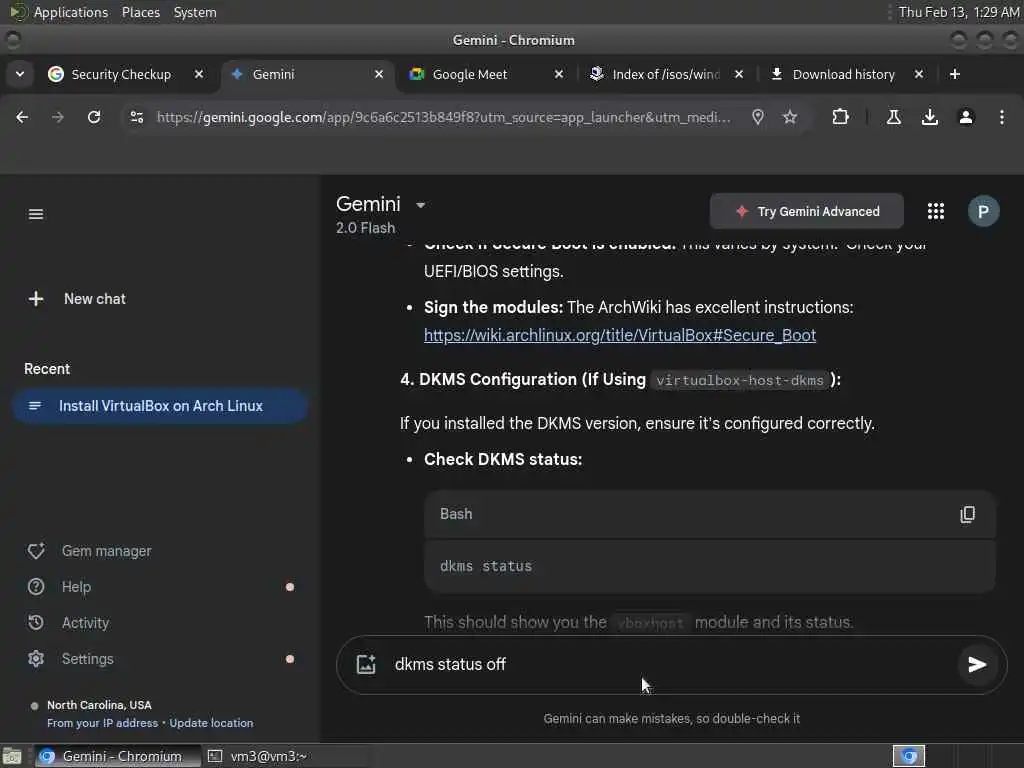Image resolution: width=1024 pixels, height=768 pixels.
Task: Open Help in the Gemini sidebar
Action: [59, 586]
